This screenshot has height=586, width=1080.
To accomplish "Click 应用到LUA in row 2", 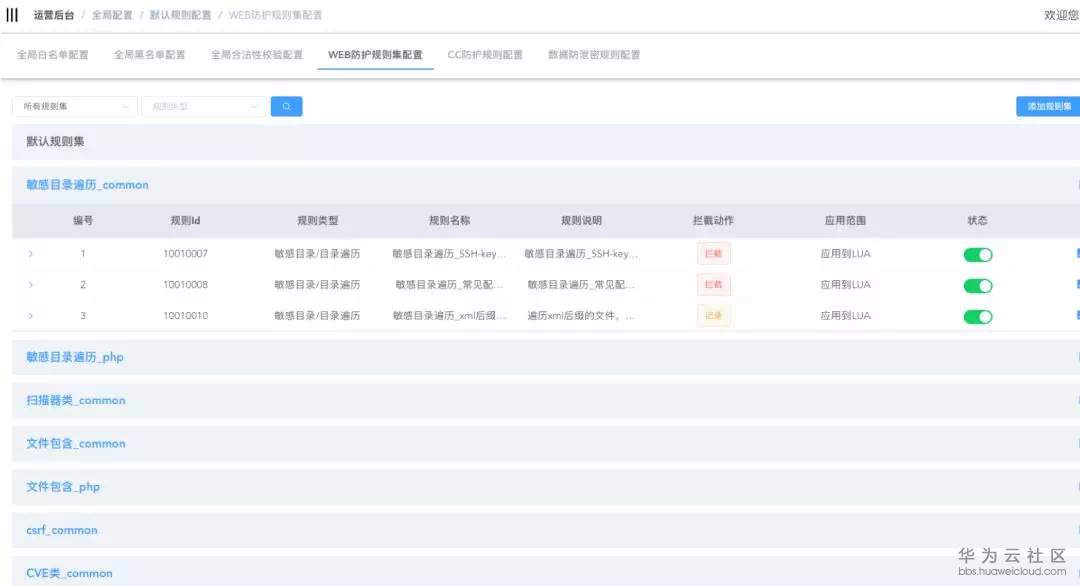I will pyautogui.click(x=845, y=285).
